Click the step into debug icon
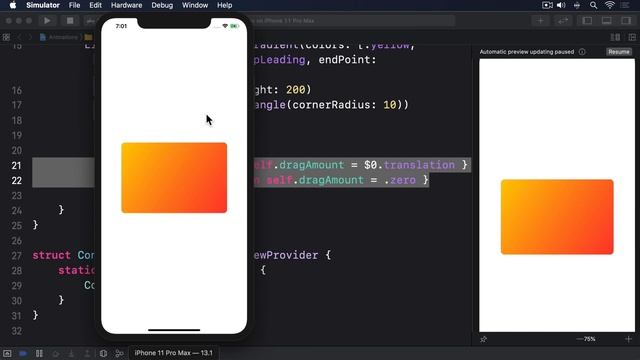This screenshot has height=360, width=640. (71, 353)
